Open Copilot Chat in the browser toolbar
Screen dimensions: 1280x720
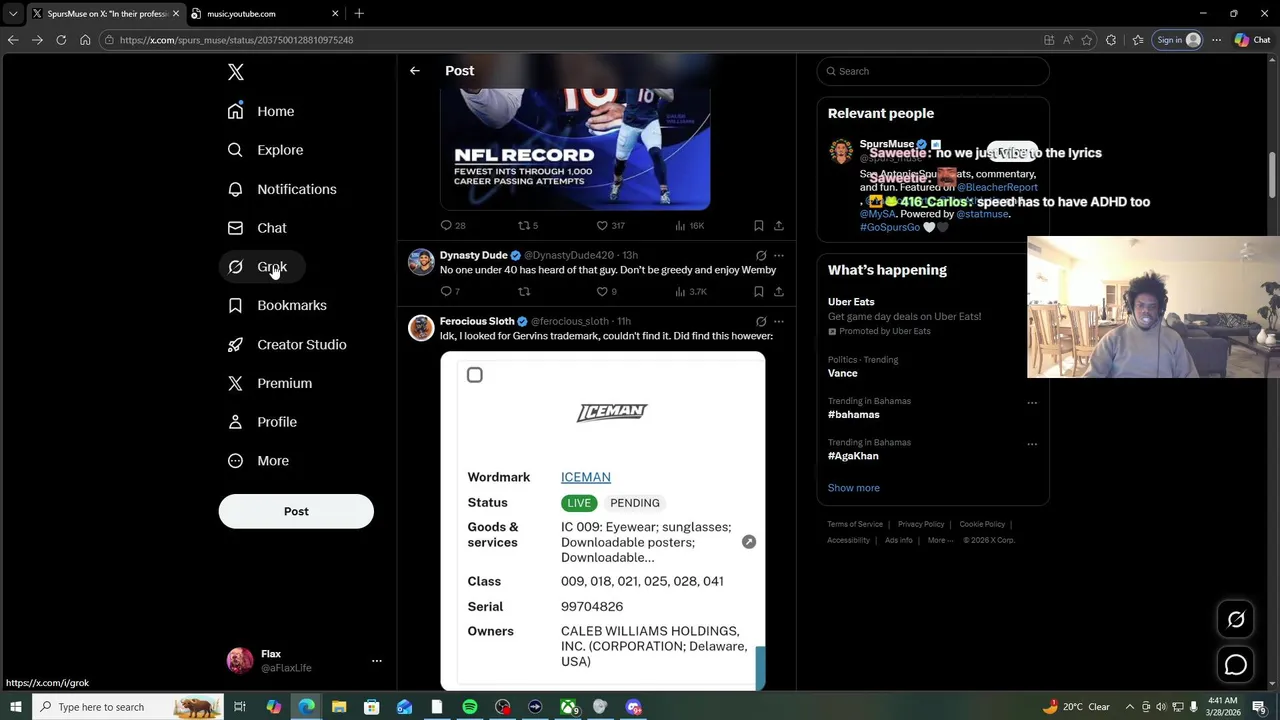(x=1252, y=40)
